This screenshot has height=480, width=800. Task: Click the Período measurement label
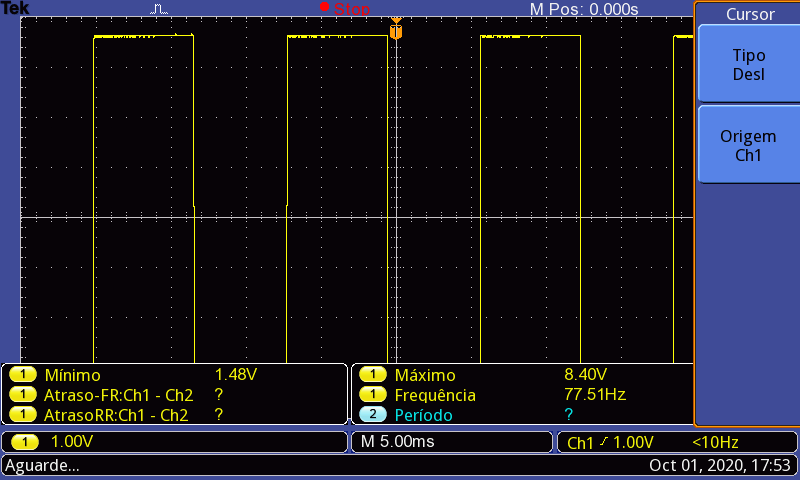(423, 415)
